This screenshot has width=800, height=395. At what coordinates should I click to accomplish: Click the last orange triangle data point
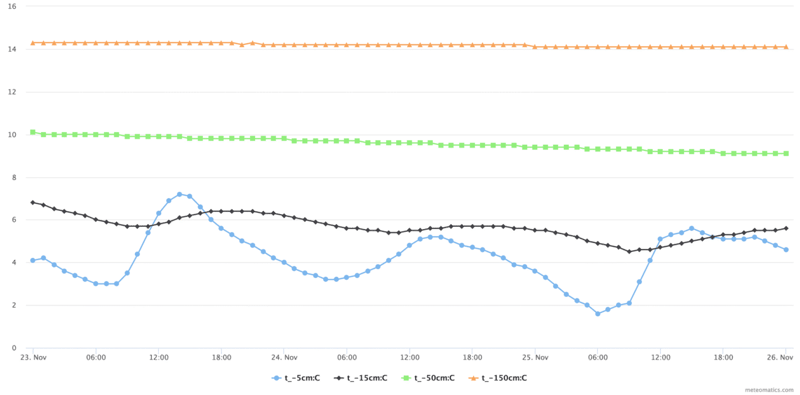786,46
